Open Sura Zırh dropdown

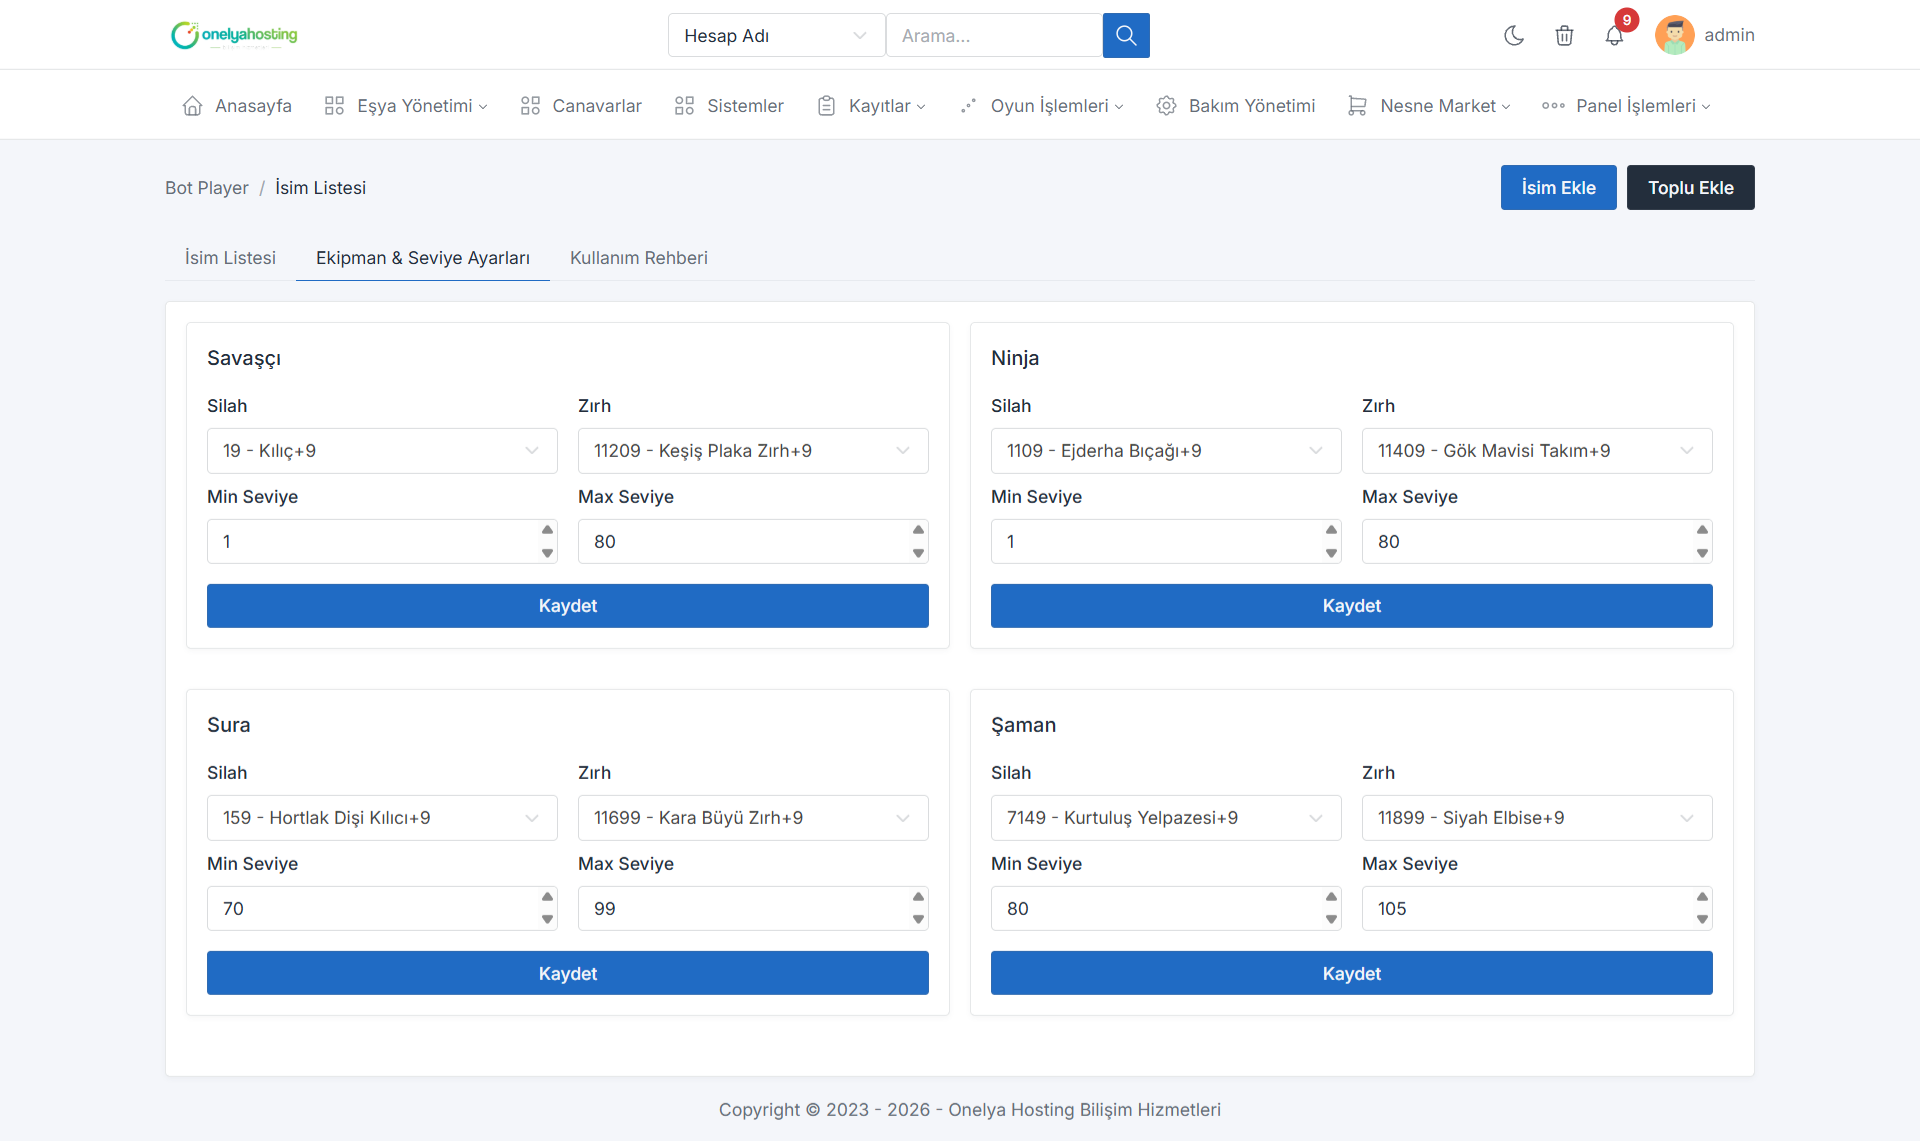(753, 818)
